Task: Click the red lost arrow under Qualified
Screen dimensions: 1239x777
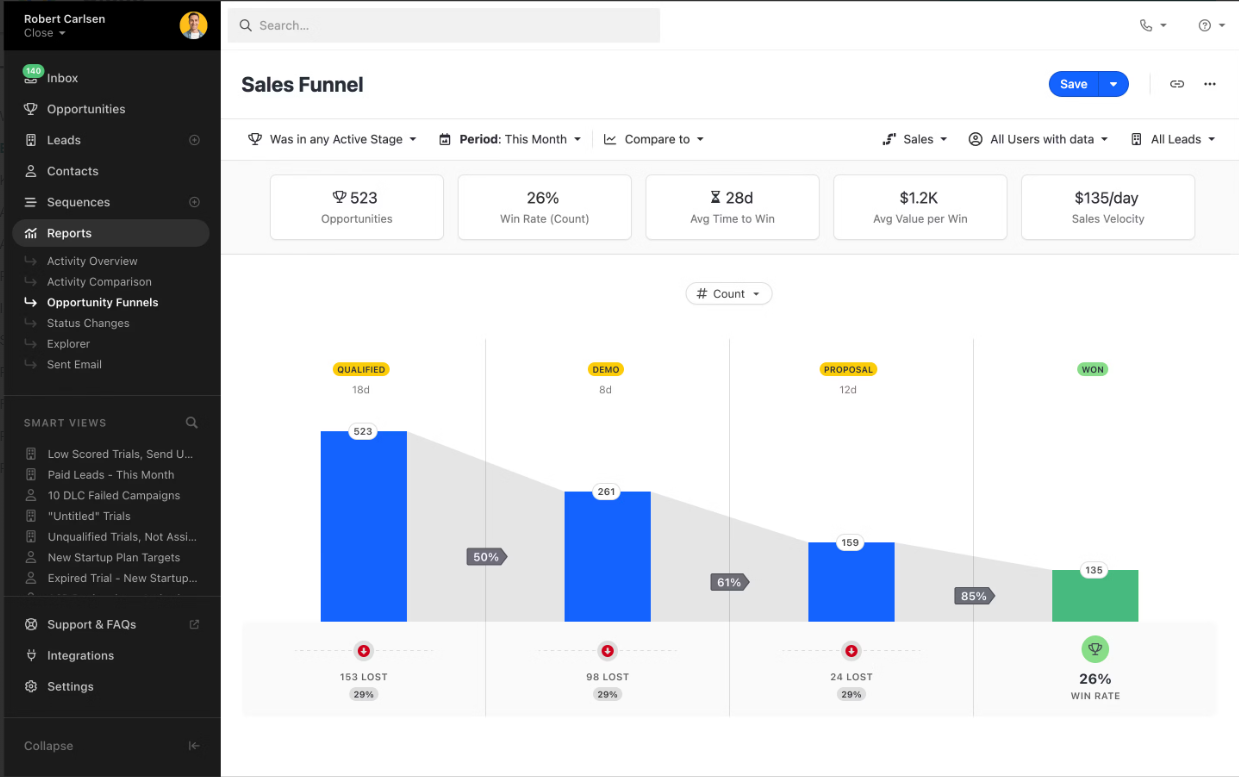Action: pos(363,651)
